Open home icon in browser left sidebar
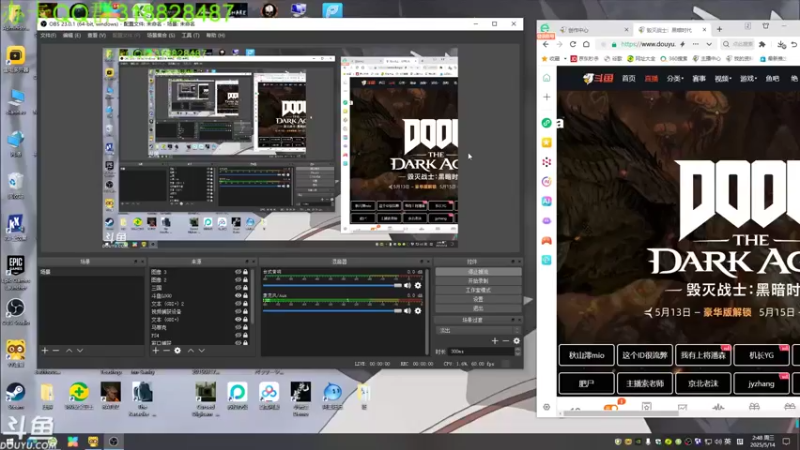This screenshot has height=450, width=800. coord(546,78)
